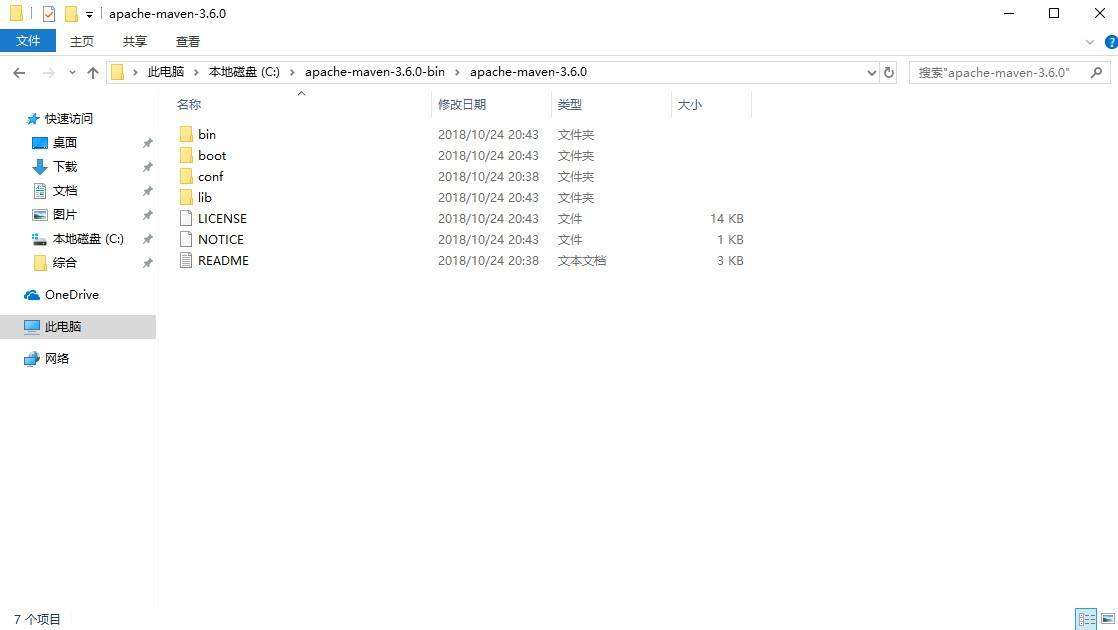The image size is (1118, 630).
Task: Switch to large icons view in status bar
Action: tap(1107, 619)
